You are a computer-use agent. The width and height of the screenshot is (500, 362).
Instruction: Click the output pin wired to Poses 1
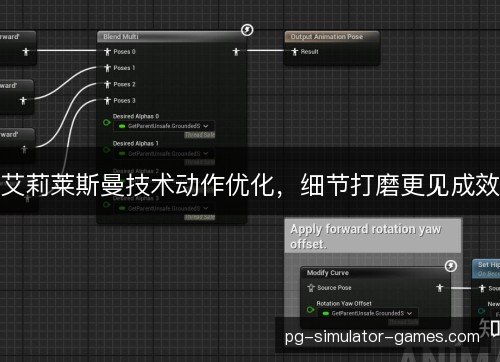pos(23,100)
